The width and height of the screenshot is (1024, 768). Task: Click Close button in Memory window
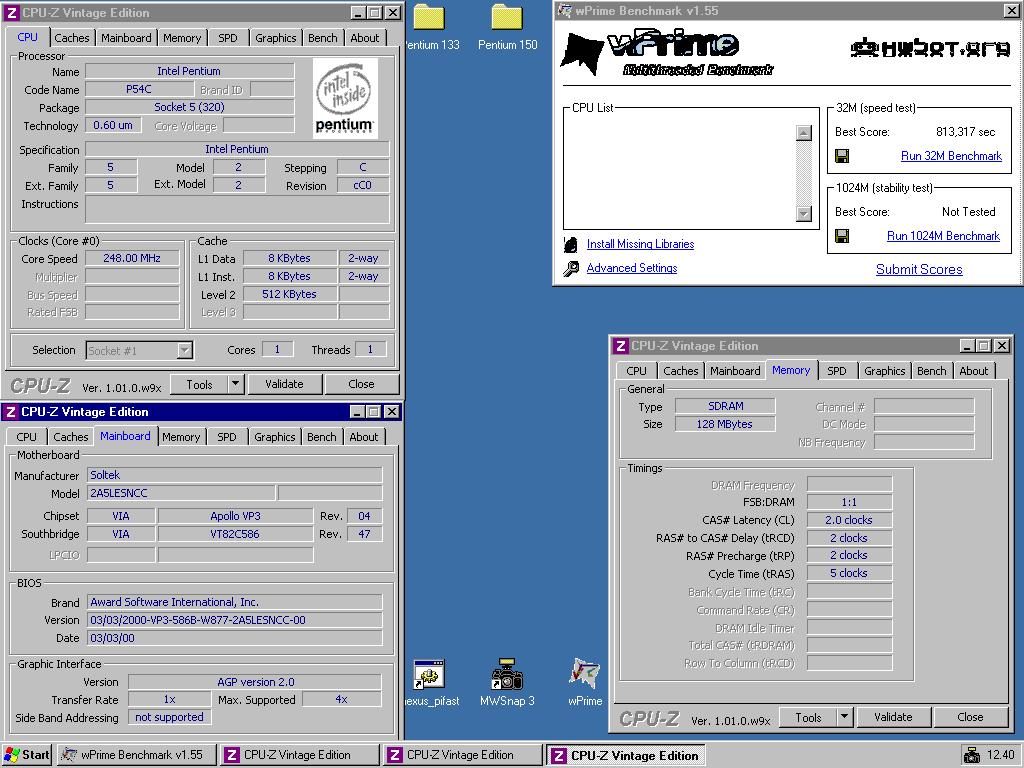970,717
